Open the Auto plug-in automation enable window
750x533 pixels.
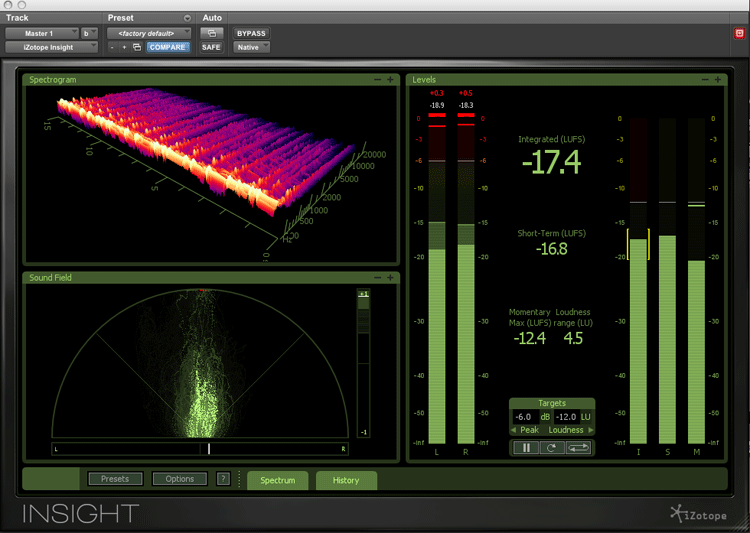tap(211, 33)
